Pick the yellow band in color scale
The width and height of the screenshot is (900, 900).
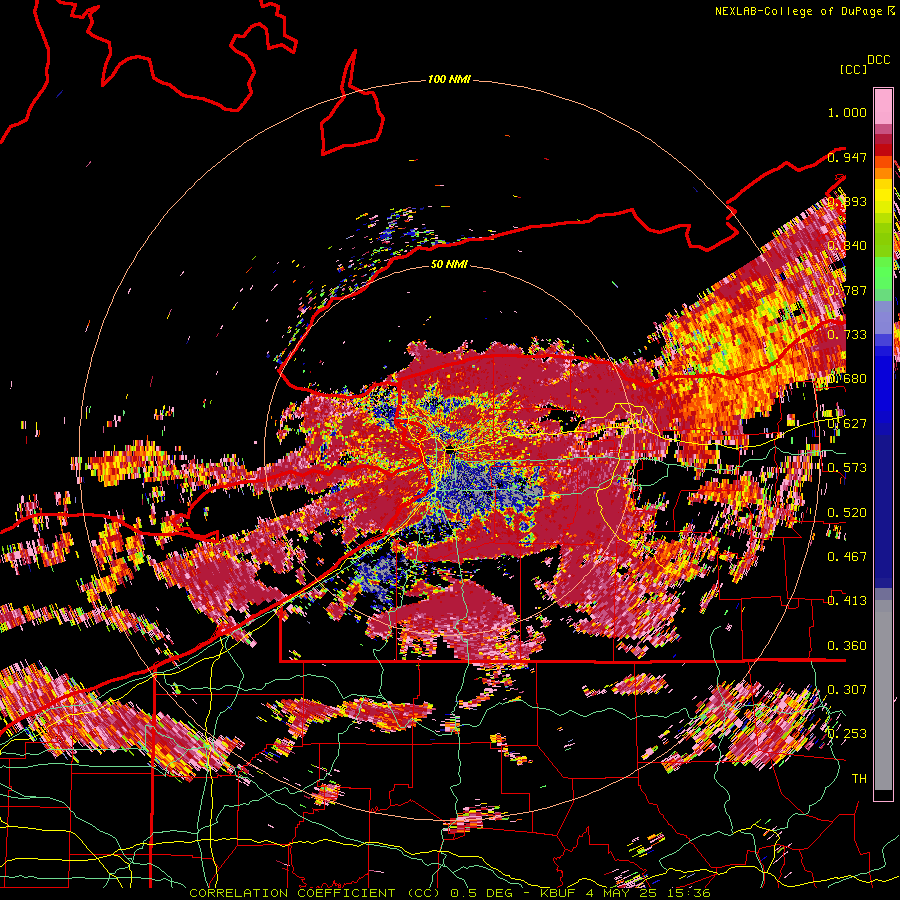click(x=883, y=198)
